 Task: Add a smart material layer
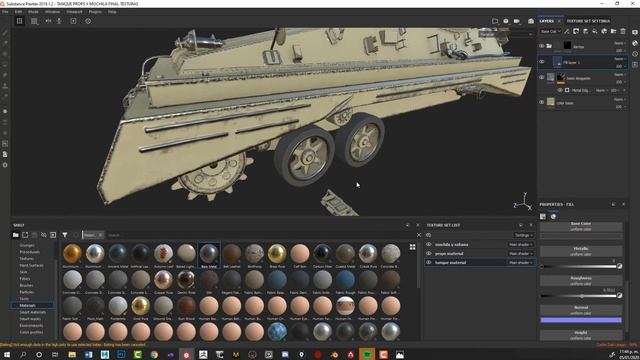[604, 31]
